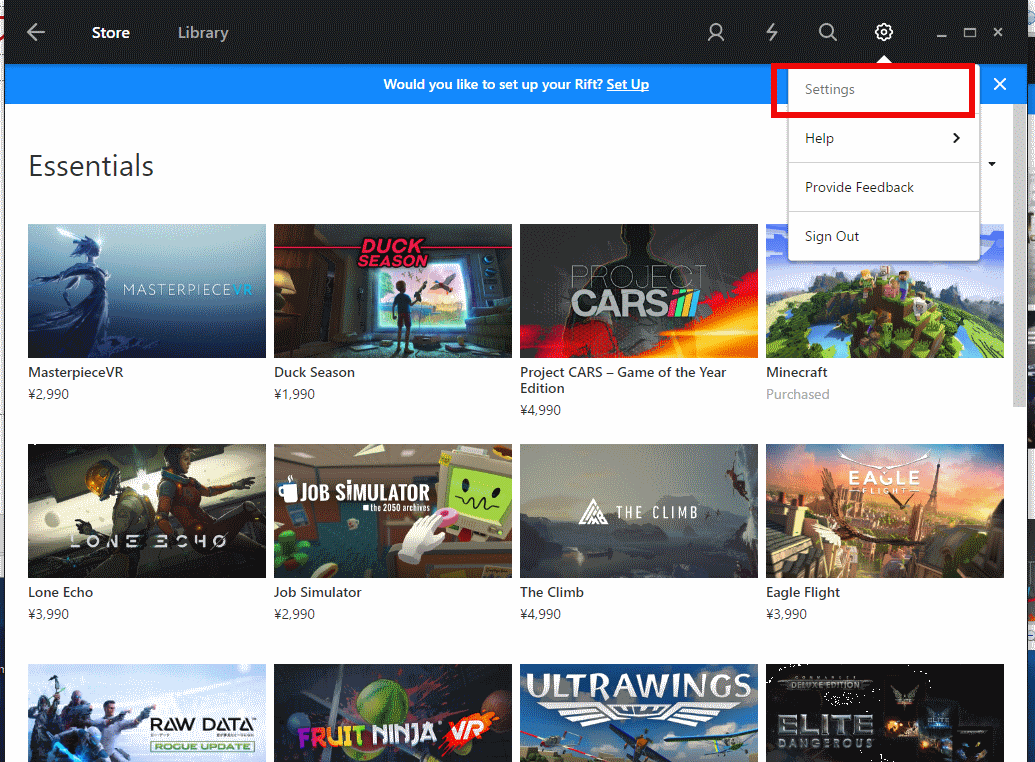
Task: Open the Fruit Ninja VR thumbnail
Action: click(393, 712)
